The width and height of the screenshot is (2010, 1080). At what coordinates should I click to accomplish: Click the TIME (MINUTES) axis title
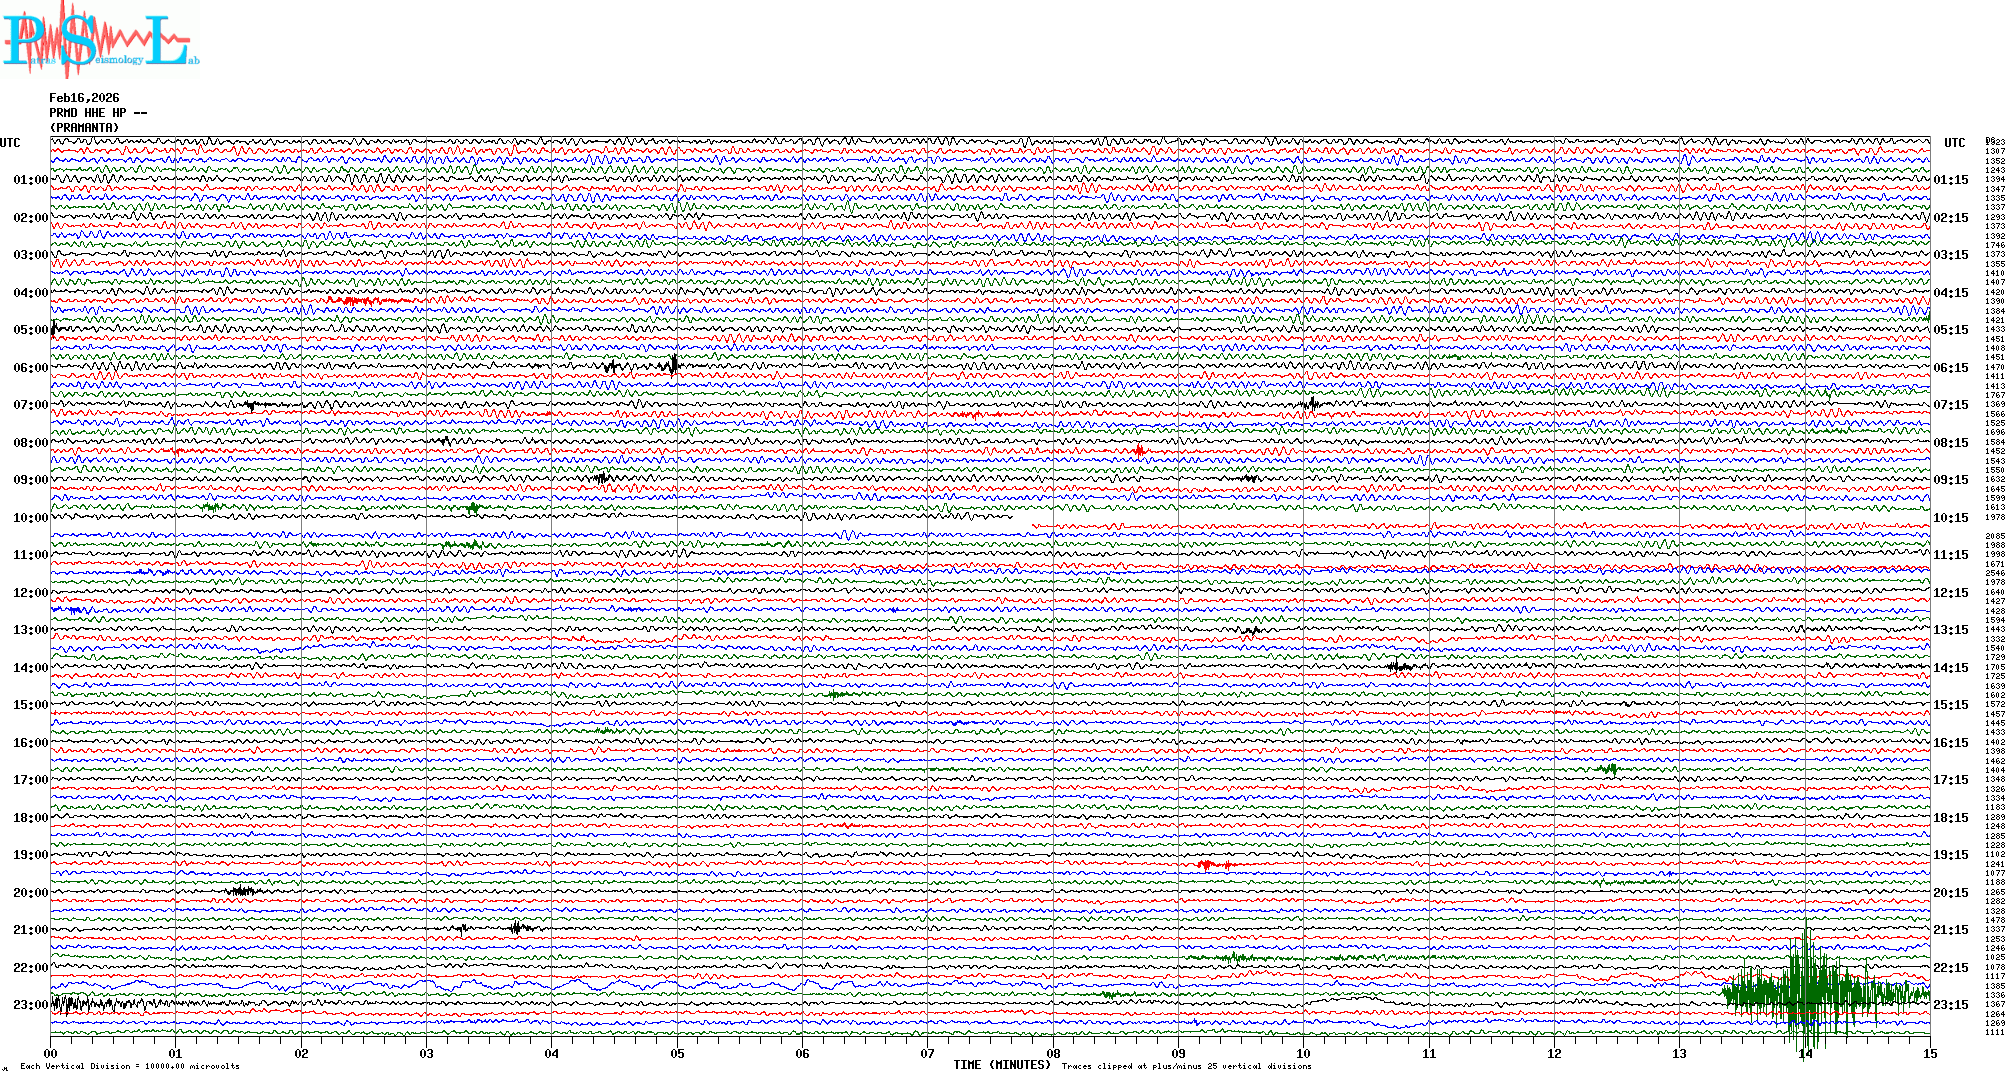click(1002, 1065)
